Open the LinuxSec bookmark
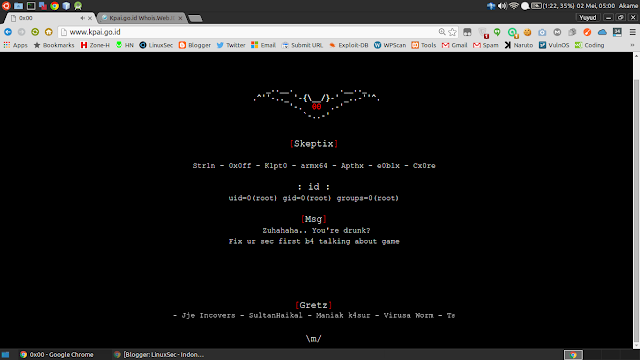 (156, 45)
